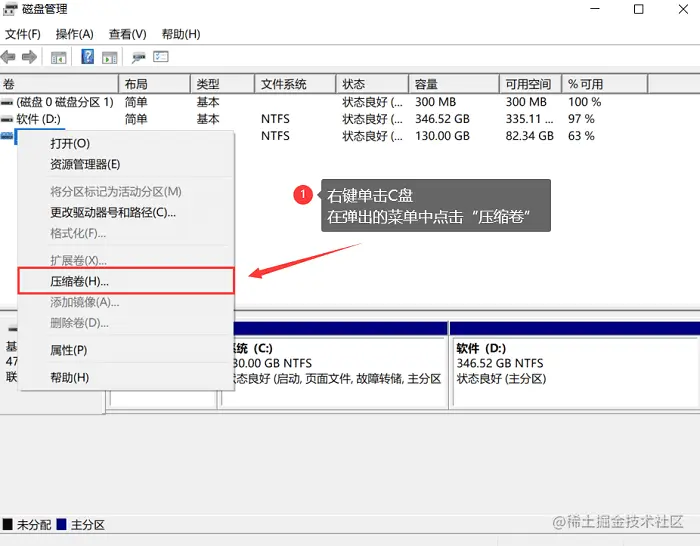Open the 查看(V) menu
Image resolution: width=700 pixels, height=546 pixels.
pos(128,34)
